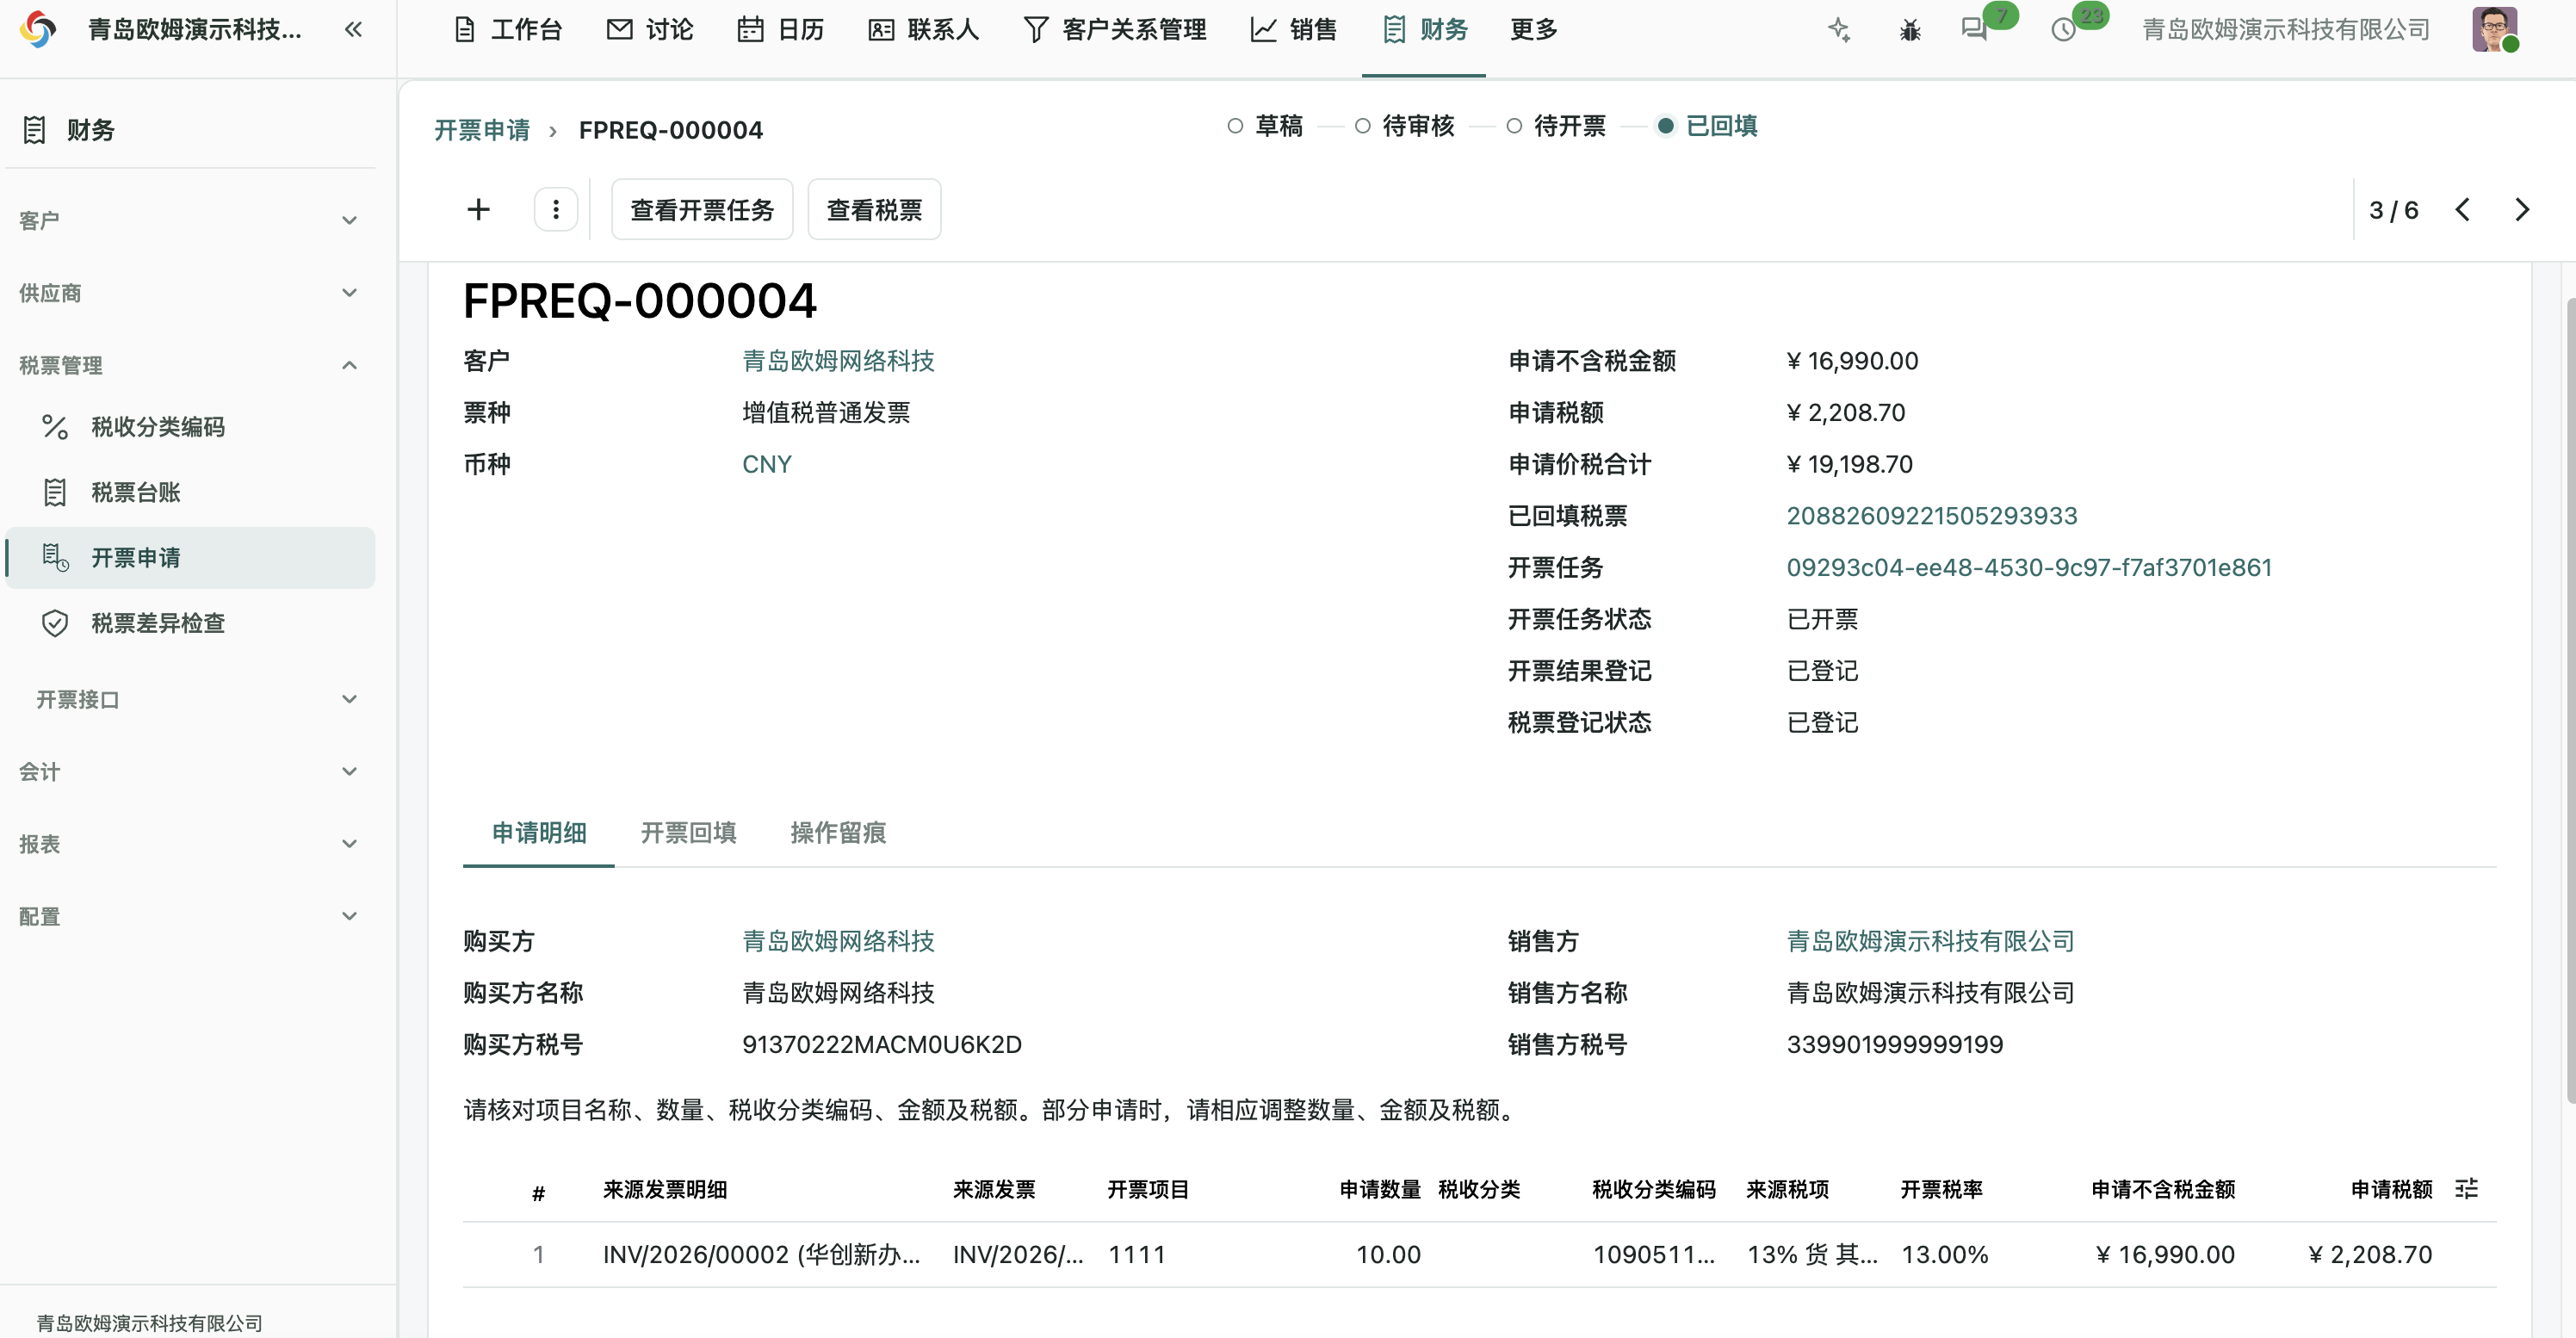This screenshot has width=2576, height=1338.
Task: Expand the 会计 sidebar section
Action: [190, 771]
